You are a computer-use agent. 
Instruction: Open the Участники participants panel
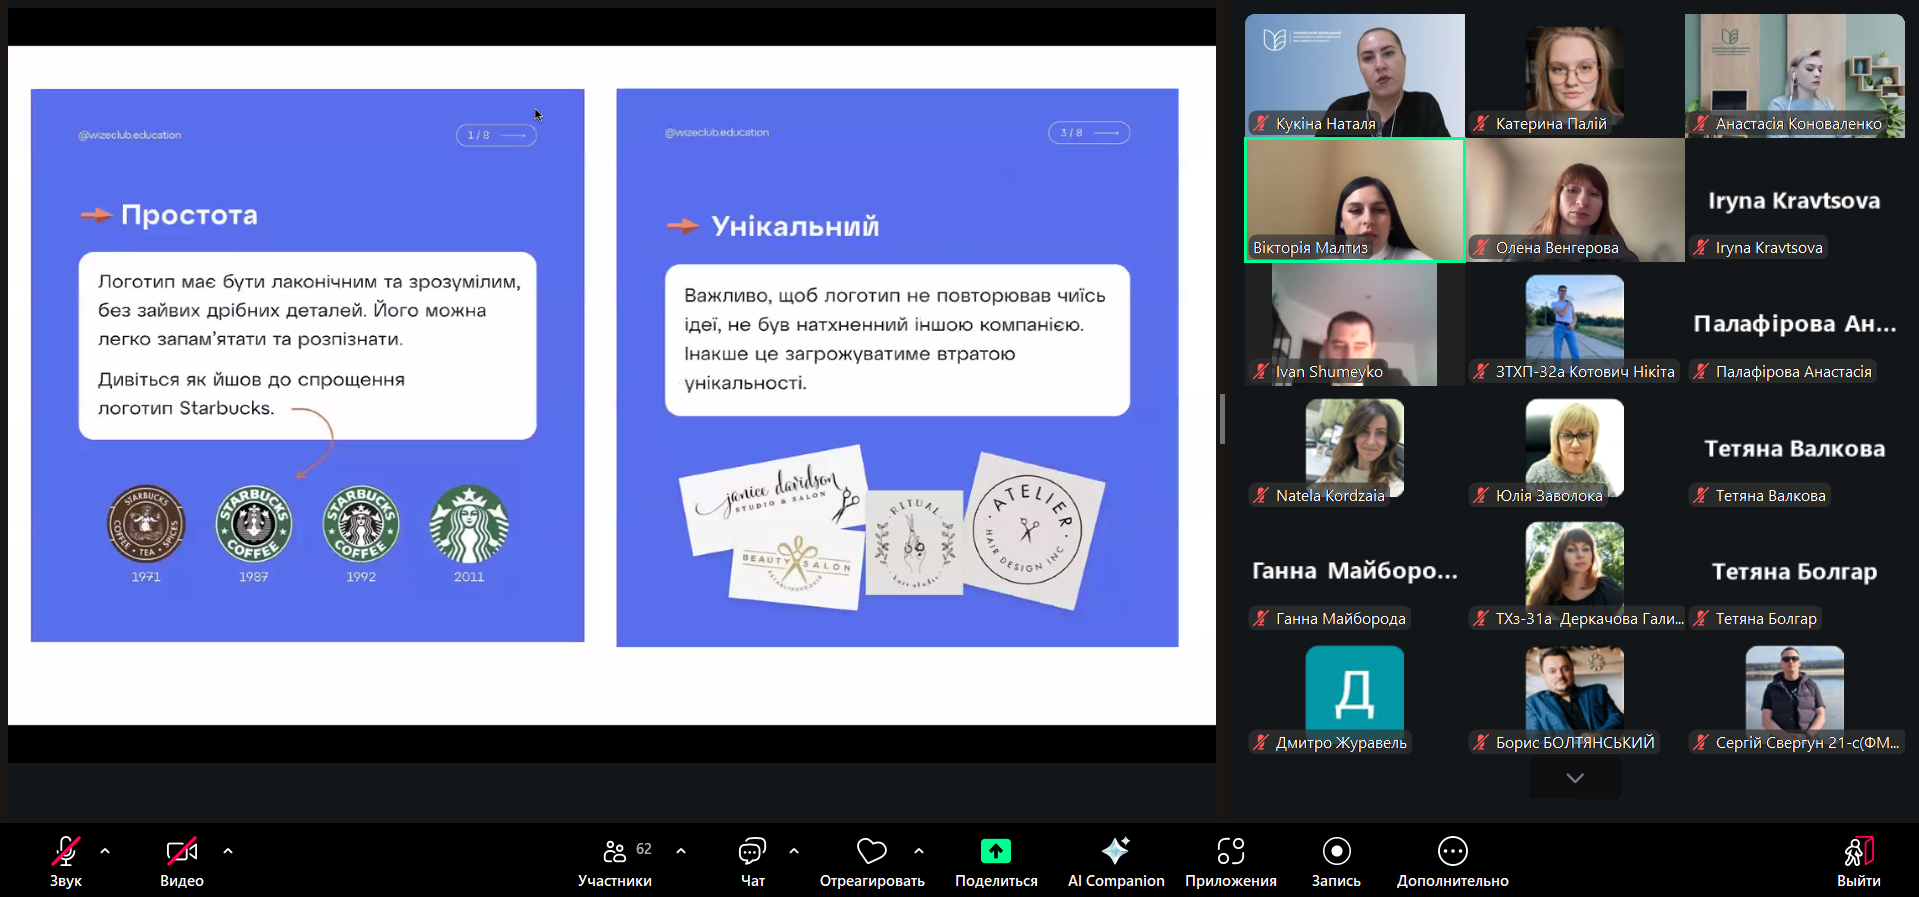614,861
